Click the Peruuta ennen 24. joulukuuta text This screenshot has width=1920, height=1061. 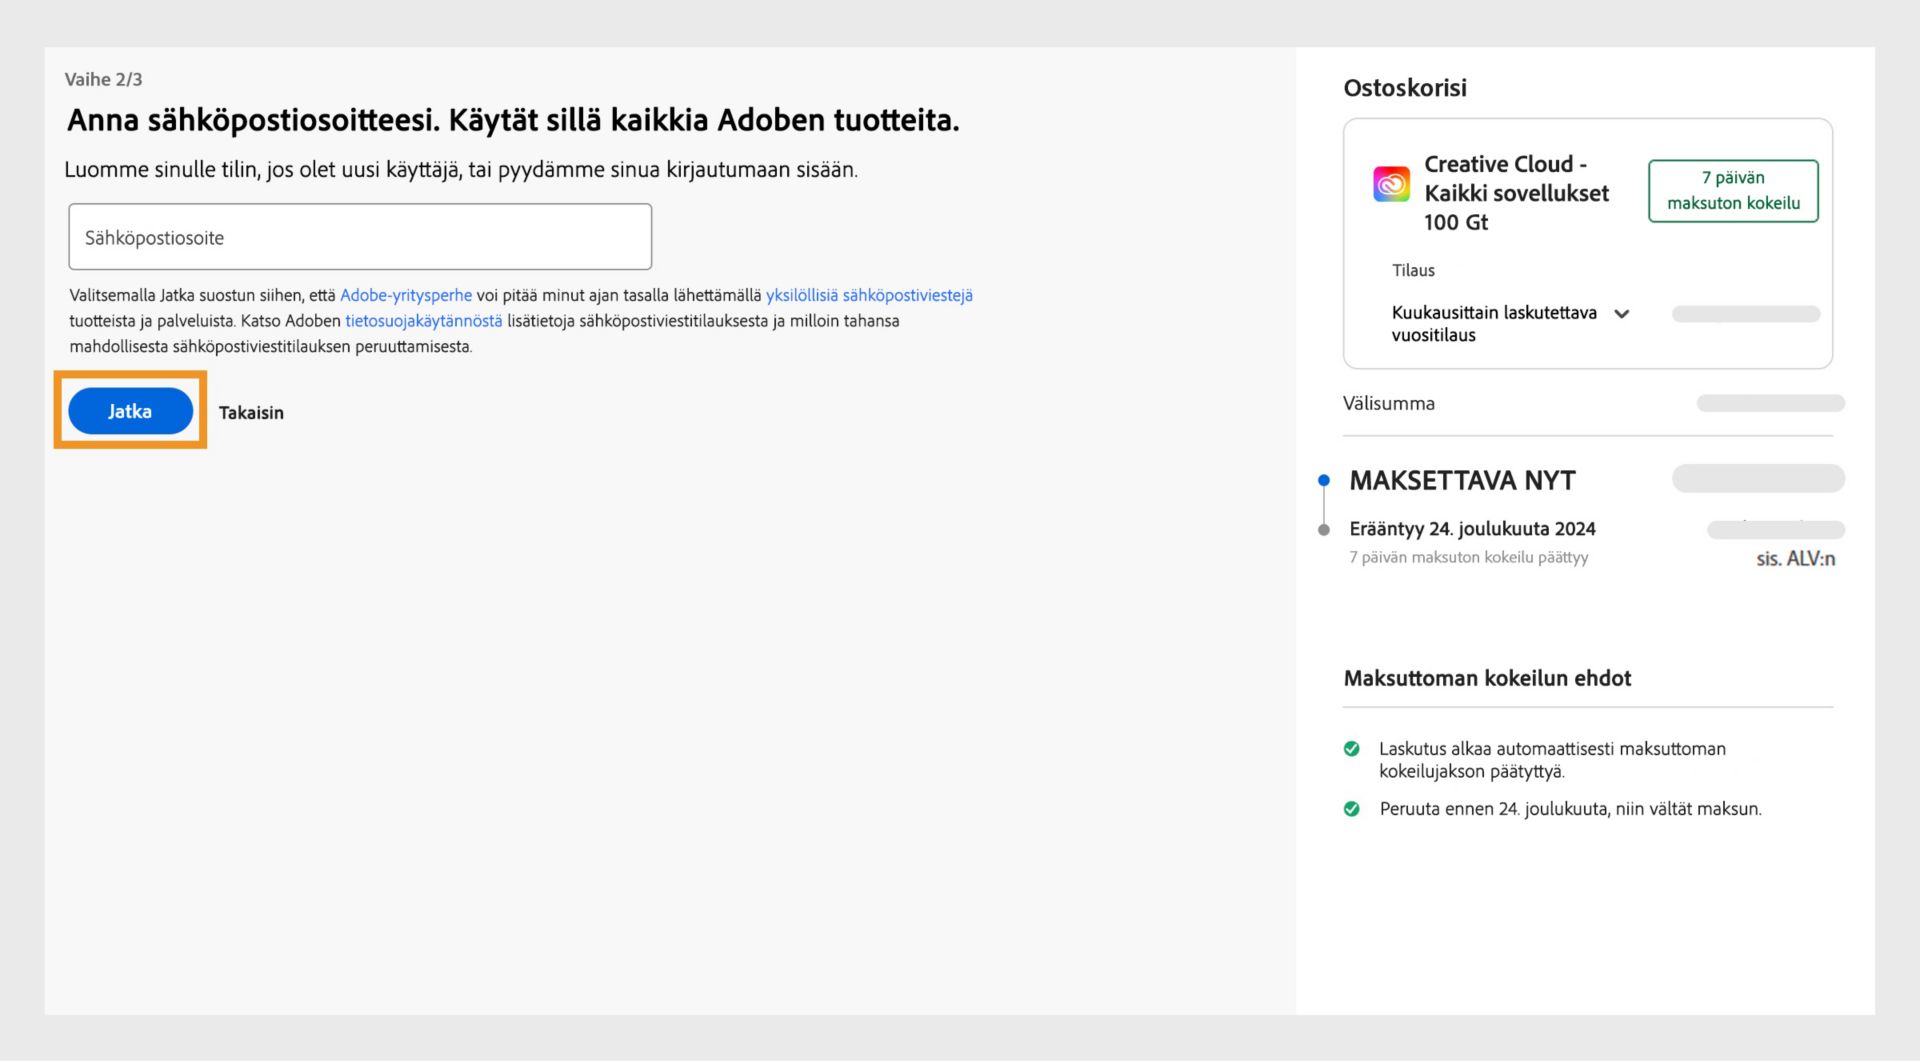coord(1570,809)
